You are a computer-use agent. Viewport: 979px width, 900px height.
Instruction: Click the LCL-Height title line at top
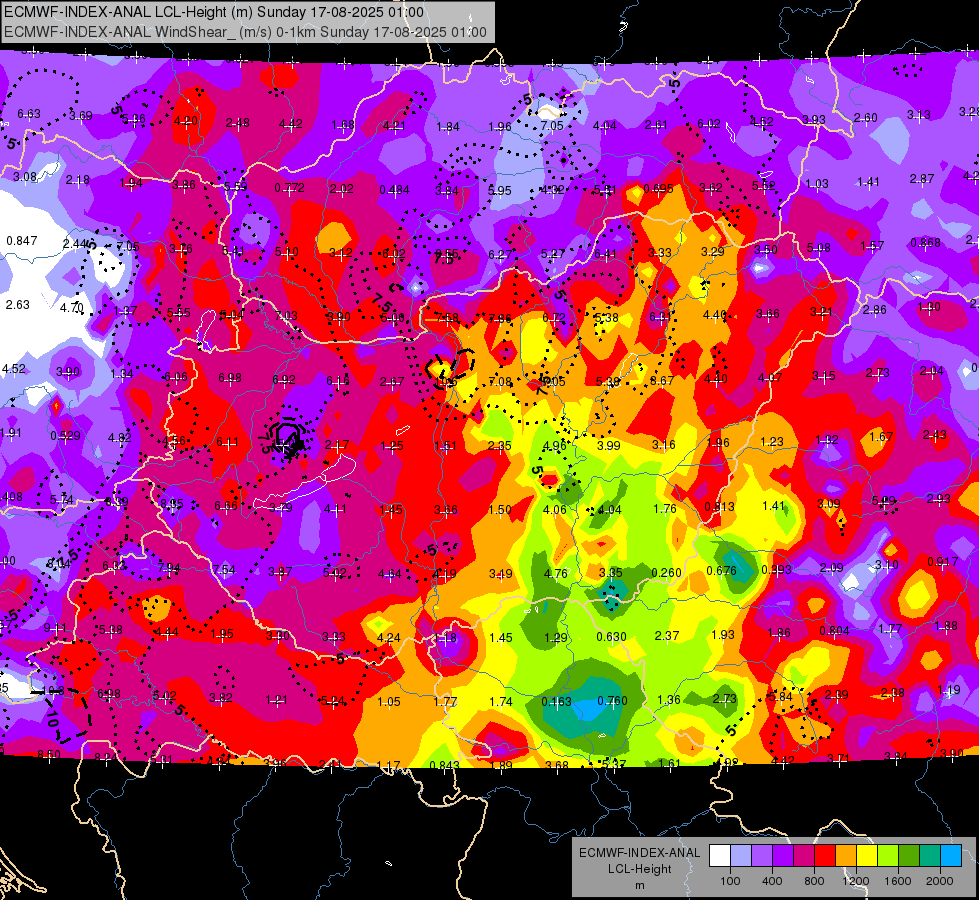coord(214,12)
